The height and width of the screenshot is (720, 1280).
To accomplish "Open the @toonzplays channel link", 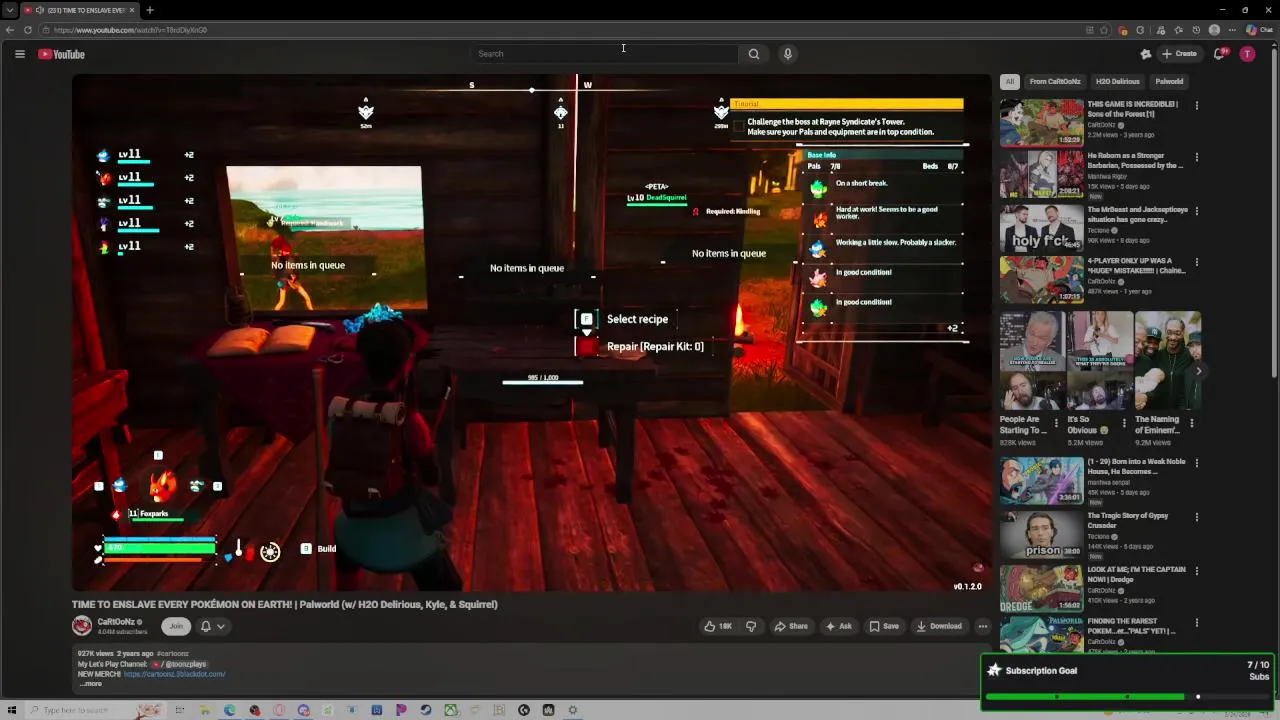I will (x=180, y=664).
